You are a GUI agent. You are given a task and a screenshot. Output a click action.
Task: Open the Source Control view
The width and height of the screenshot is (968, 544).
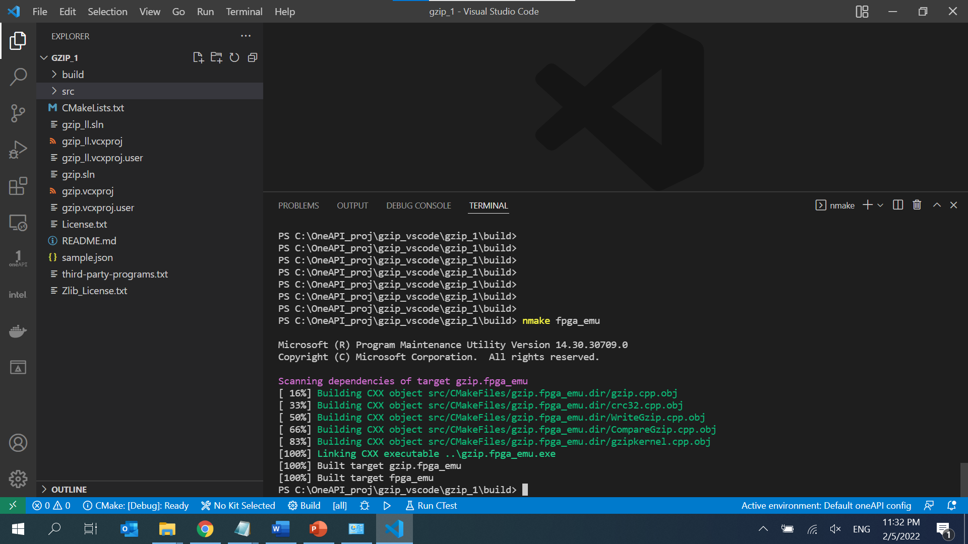coord(18,113)
